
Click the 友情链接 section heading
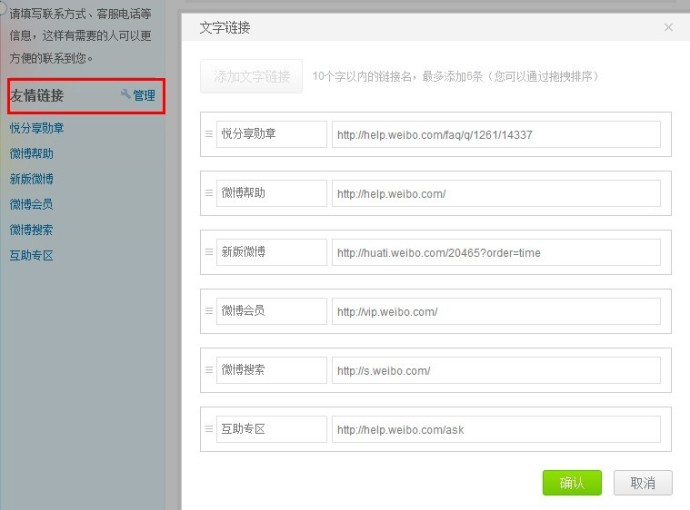(x=37, y=95)
